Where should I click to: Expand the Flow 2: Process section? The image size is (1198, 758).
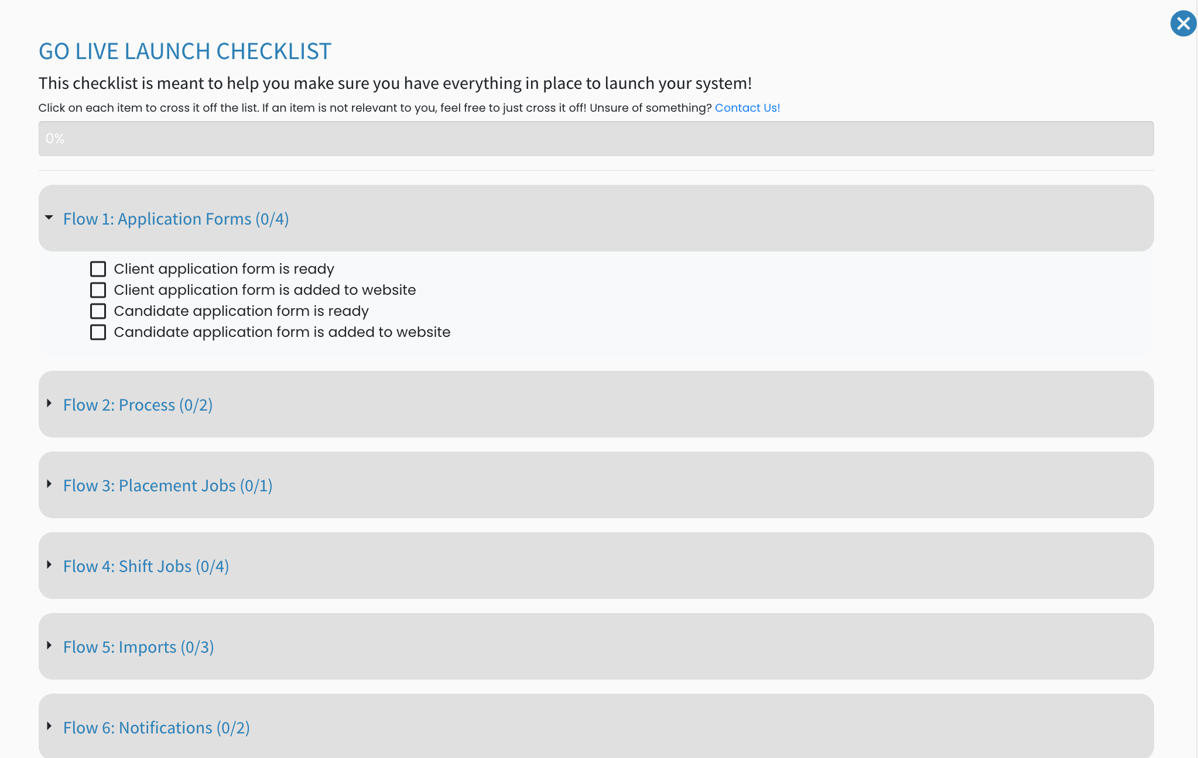pyautogui.click(x=138, y=404)
